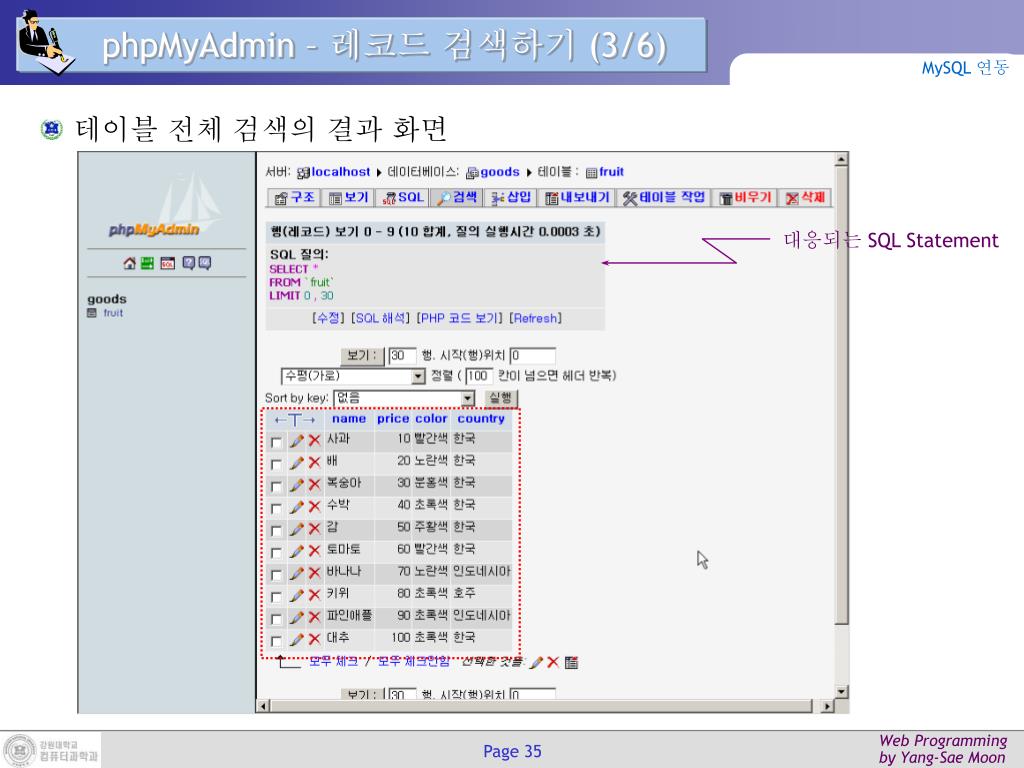Delete the 토마토 row with red X
The width and height of the screenshot is (1024, 768).
coord(315,551)
